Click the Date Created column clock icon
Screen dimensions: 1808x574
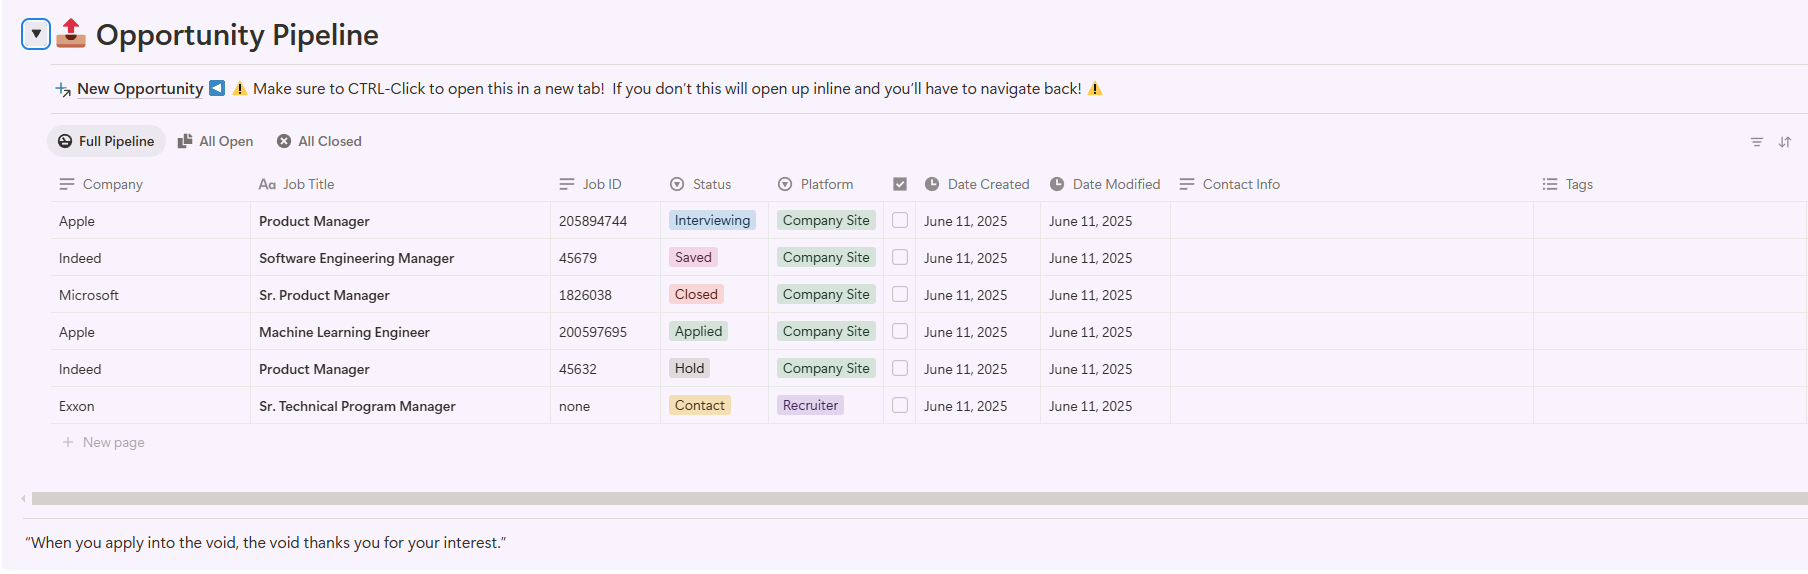coord(932,185)
